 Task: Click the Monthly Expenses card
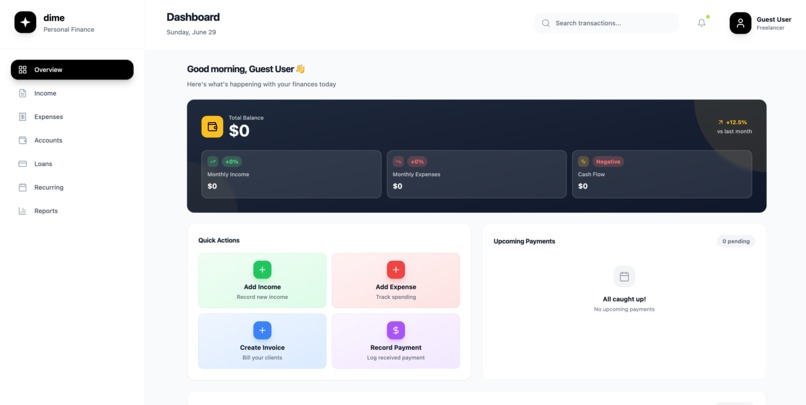tap(477, 174)
